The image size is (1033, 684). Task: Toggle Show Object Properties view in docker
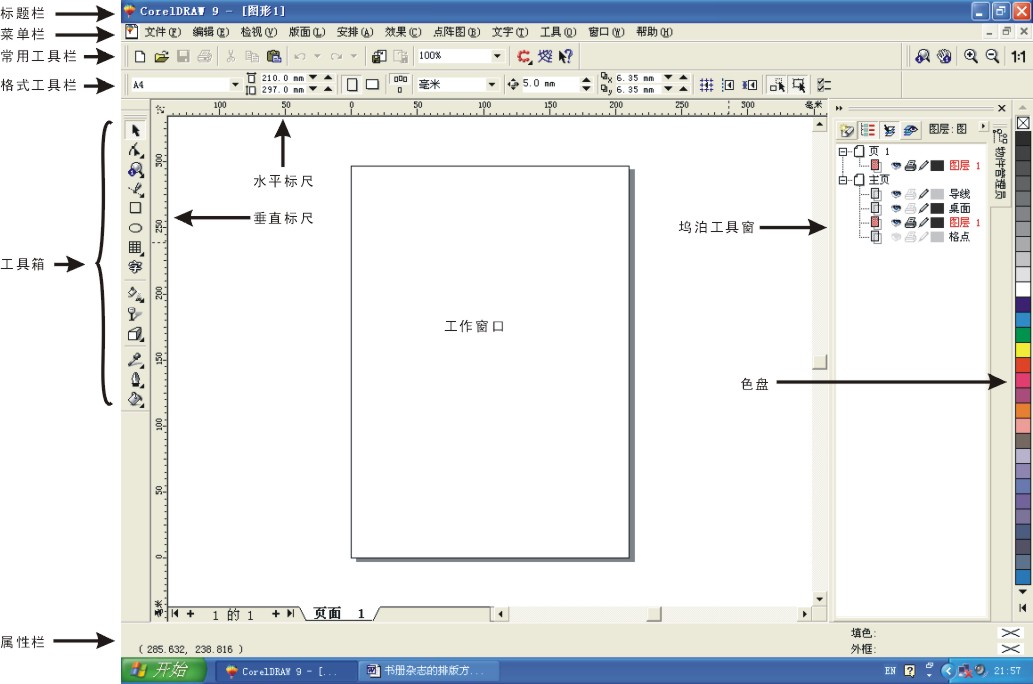point(868,130)
